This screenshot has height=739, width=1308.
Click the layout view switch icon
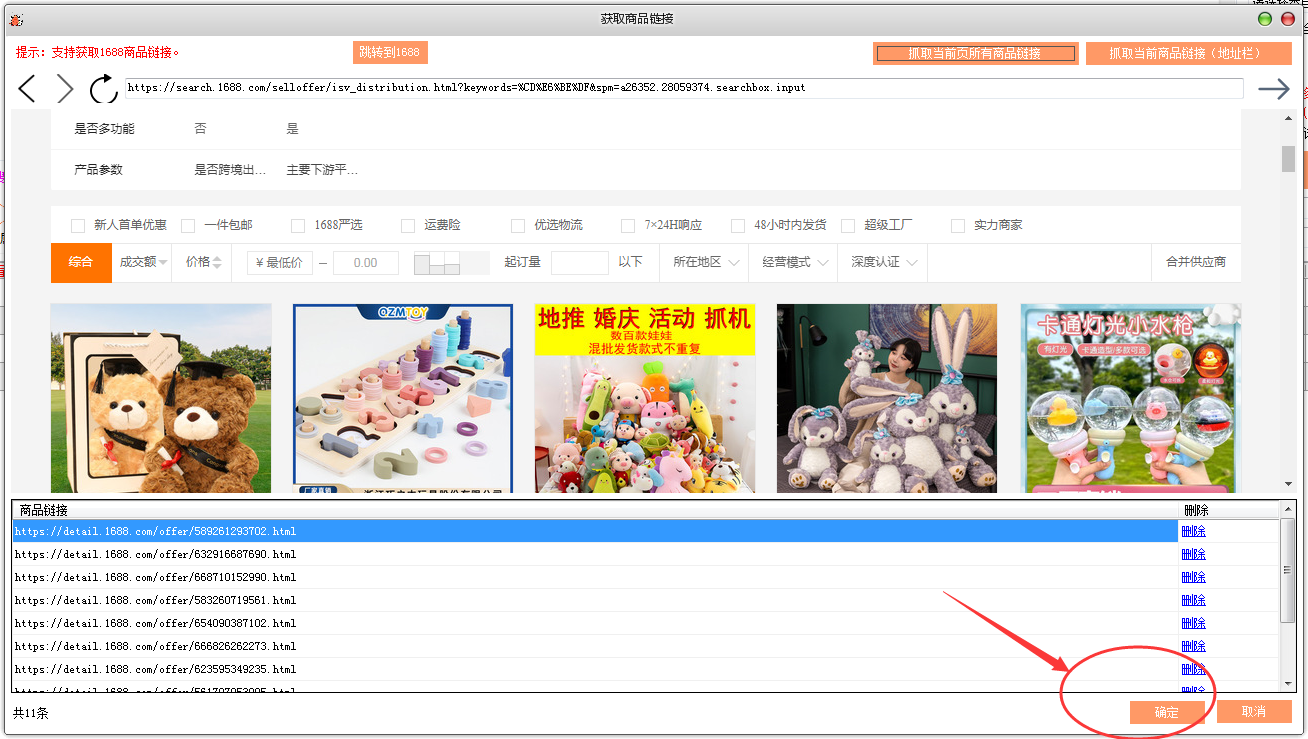coord(437,263)
